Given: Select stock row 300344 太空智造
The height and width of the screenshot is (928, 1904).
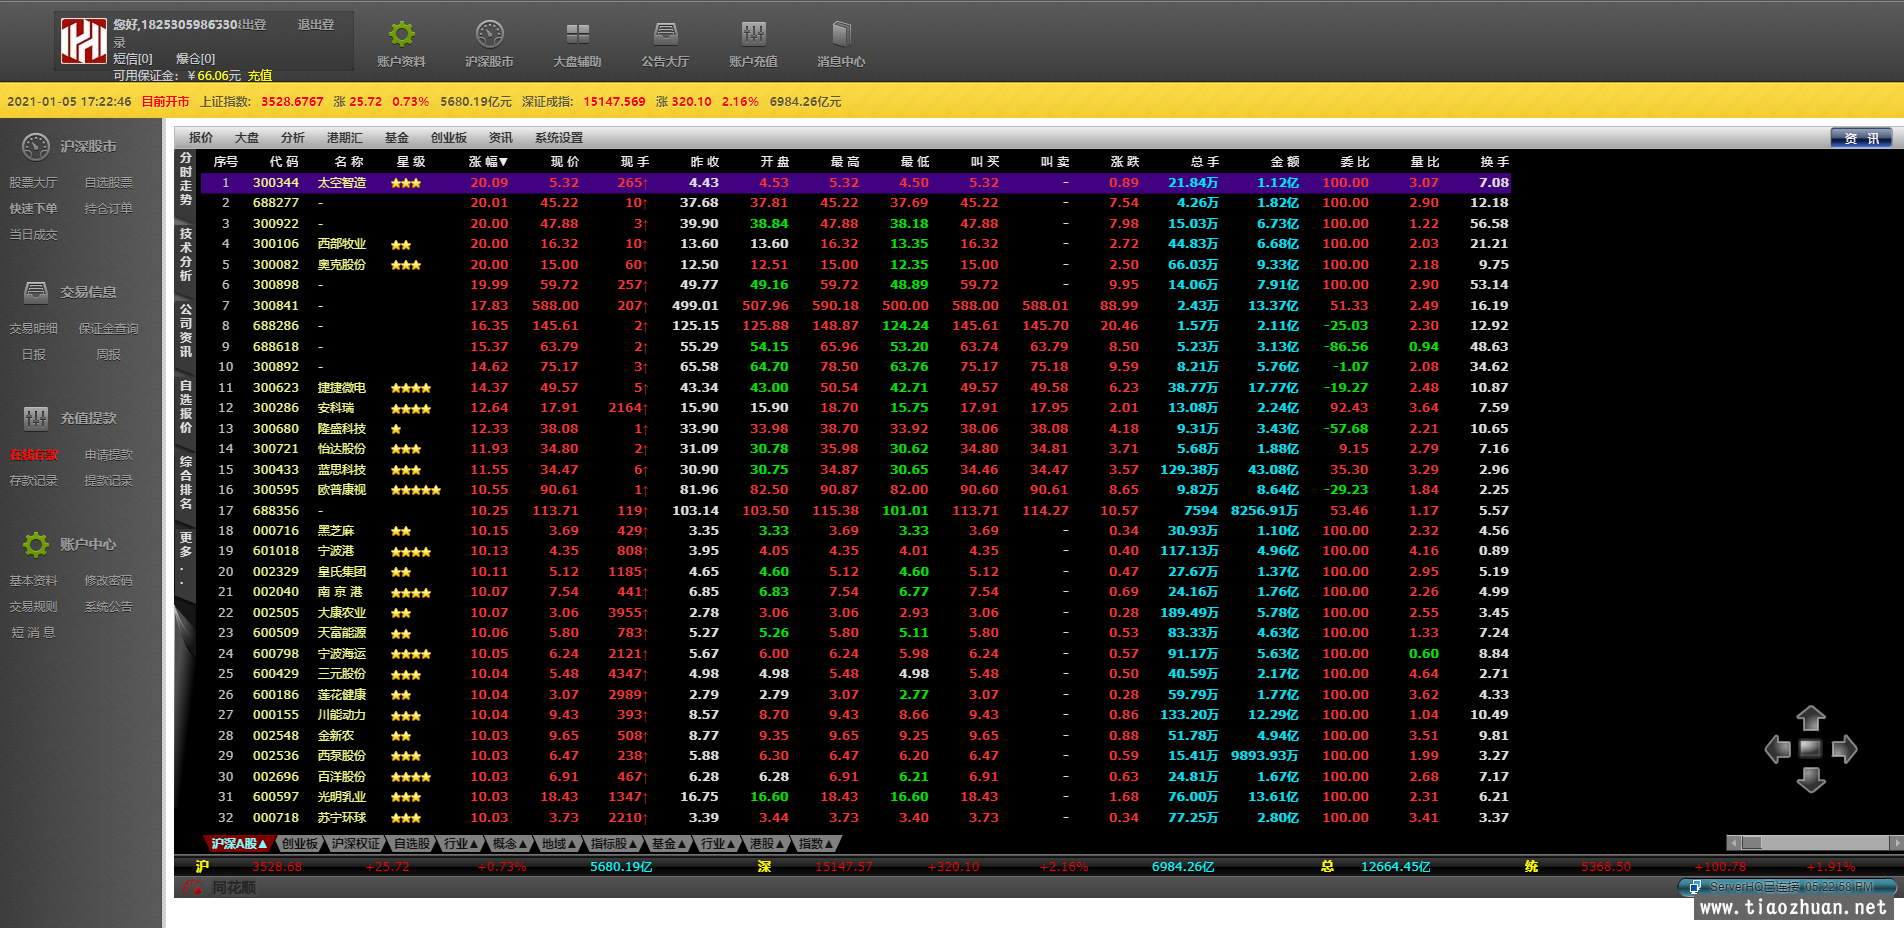Looking at the screenshot, I should [856, 183].
